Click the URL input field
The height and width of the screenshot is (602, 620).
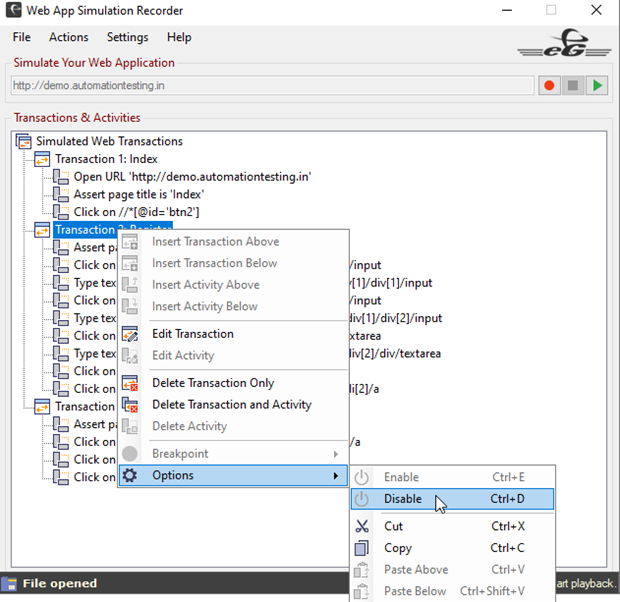pyautogui.click(x=272, y=85)
